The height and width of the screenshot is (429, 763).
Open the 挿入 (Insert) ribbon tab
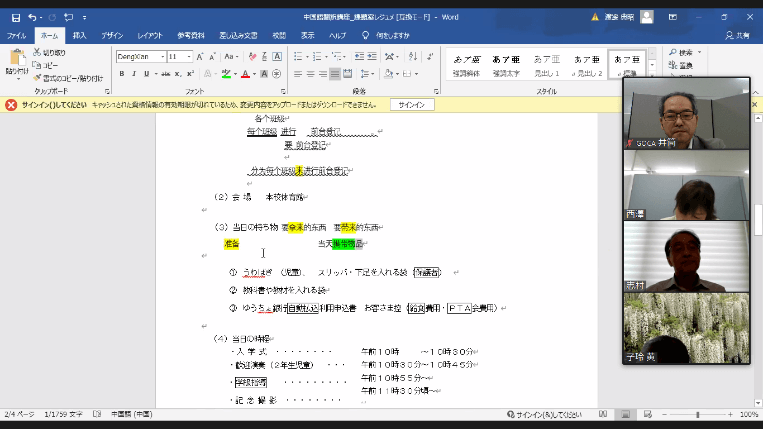pyautogui.click(x=79, y=35)
